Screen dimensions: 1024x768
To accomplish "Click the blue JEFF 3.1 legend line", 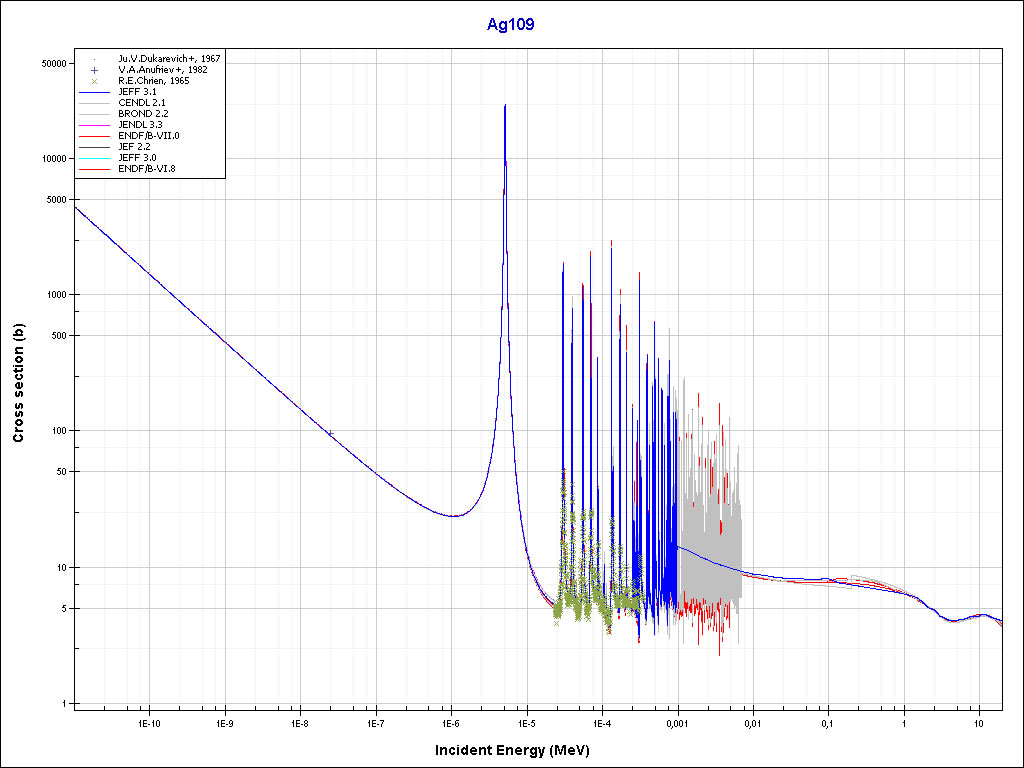I will (93, 92).
